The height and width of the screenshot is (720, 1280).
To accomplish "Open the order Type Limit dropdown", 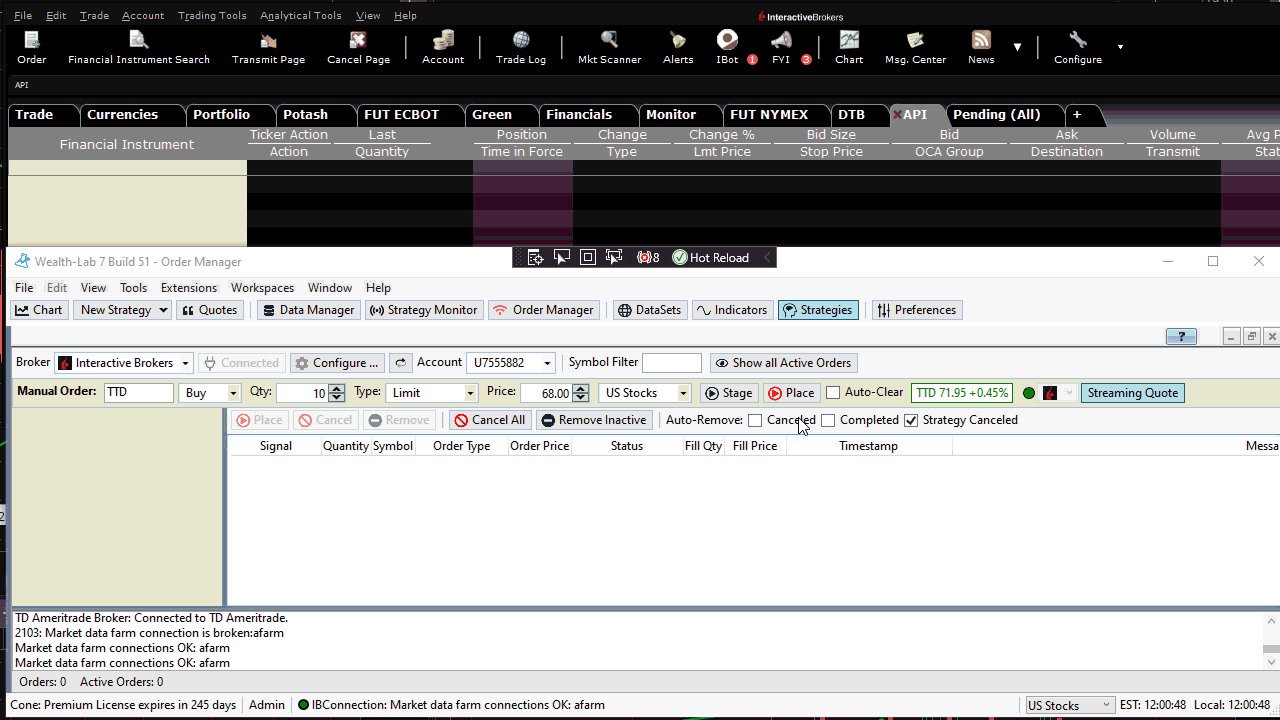I will [471, 394].
